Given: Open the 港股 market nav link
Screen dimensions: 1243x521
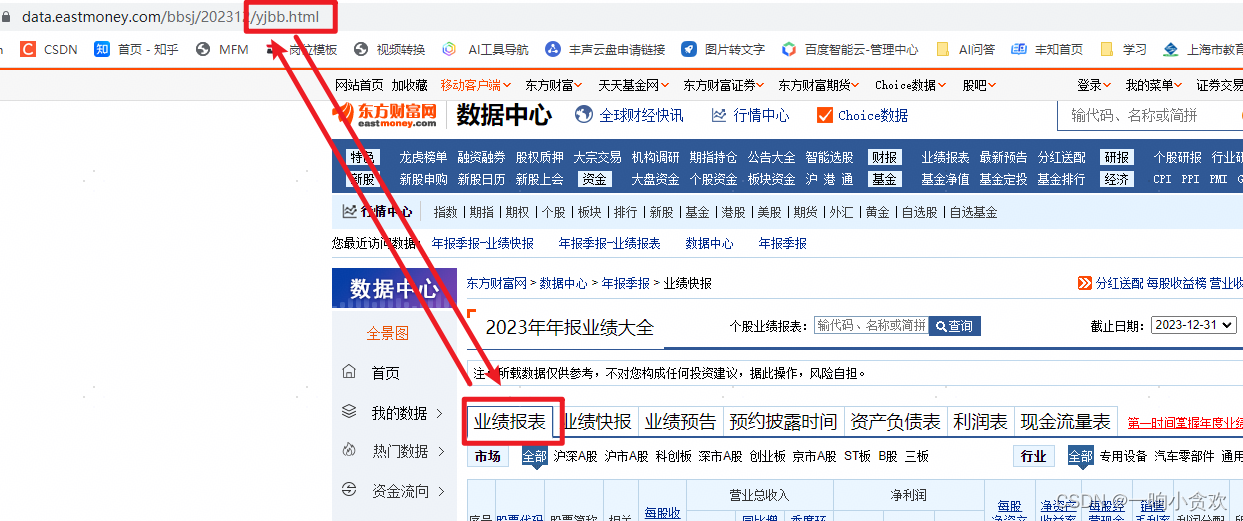Looking at the screenshot, I should point(733,212).
